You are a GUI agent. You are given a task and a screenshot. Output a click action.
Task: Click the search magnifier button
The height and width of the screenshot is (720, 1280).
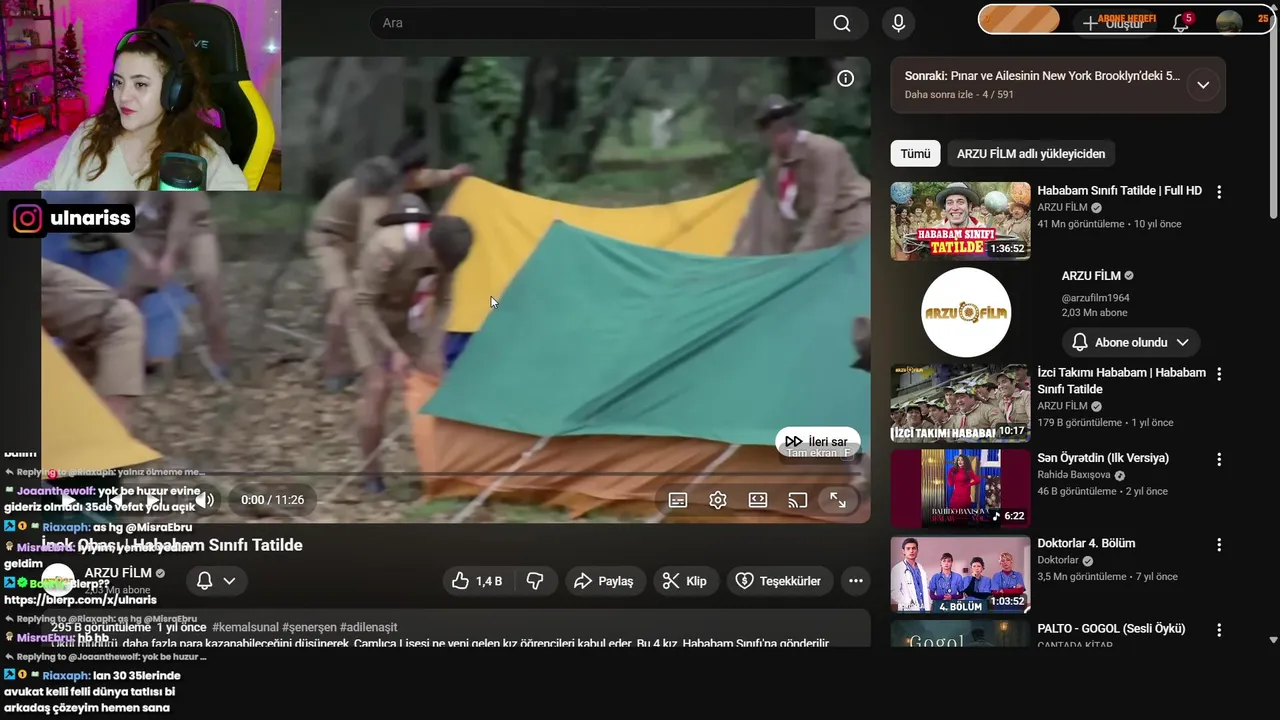click(x=842, y=23)
